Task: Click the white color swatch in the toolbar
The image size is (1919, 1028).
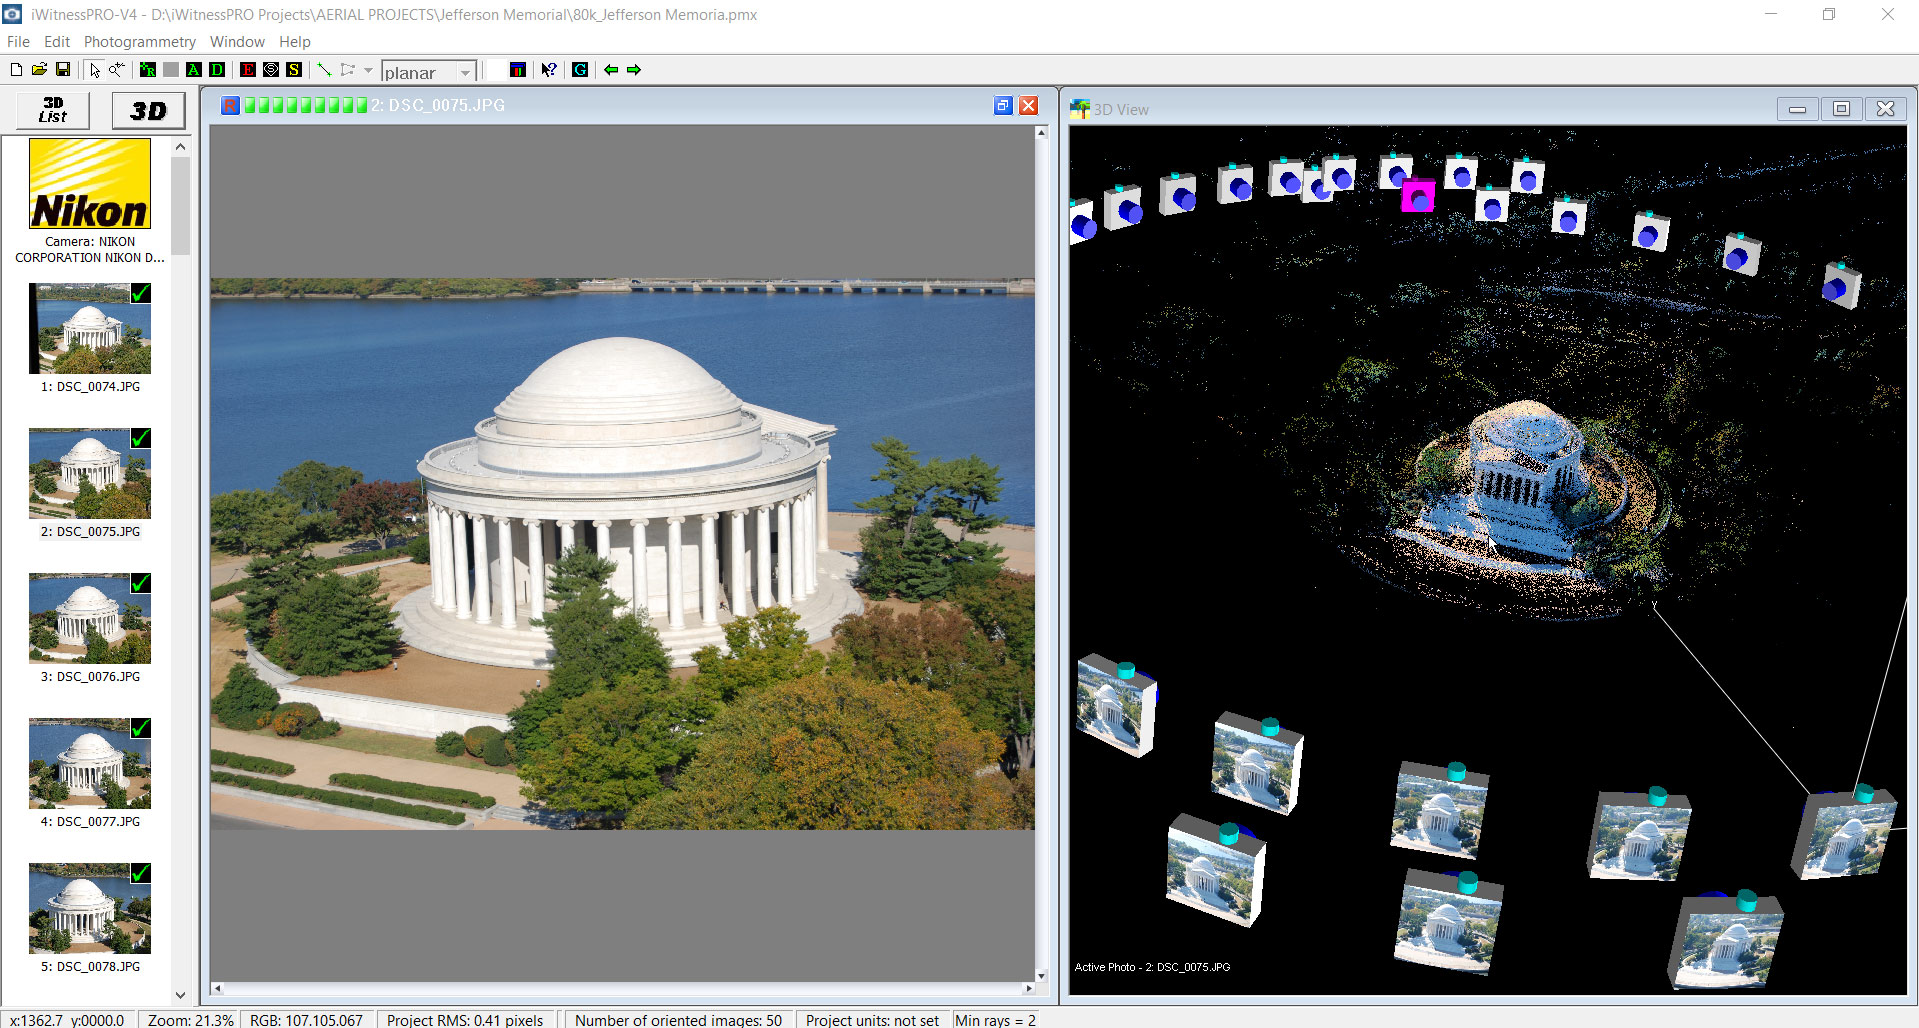Action: tap(496, 70)
